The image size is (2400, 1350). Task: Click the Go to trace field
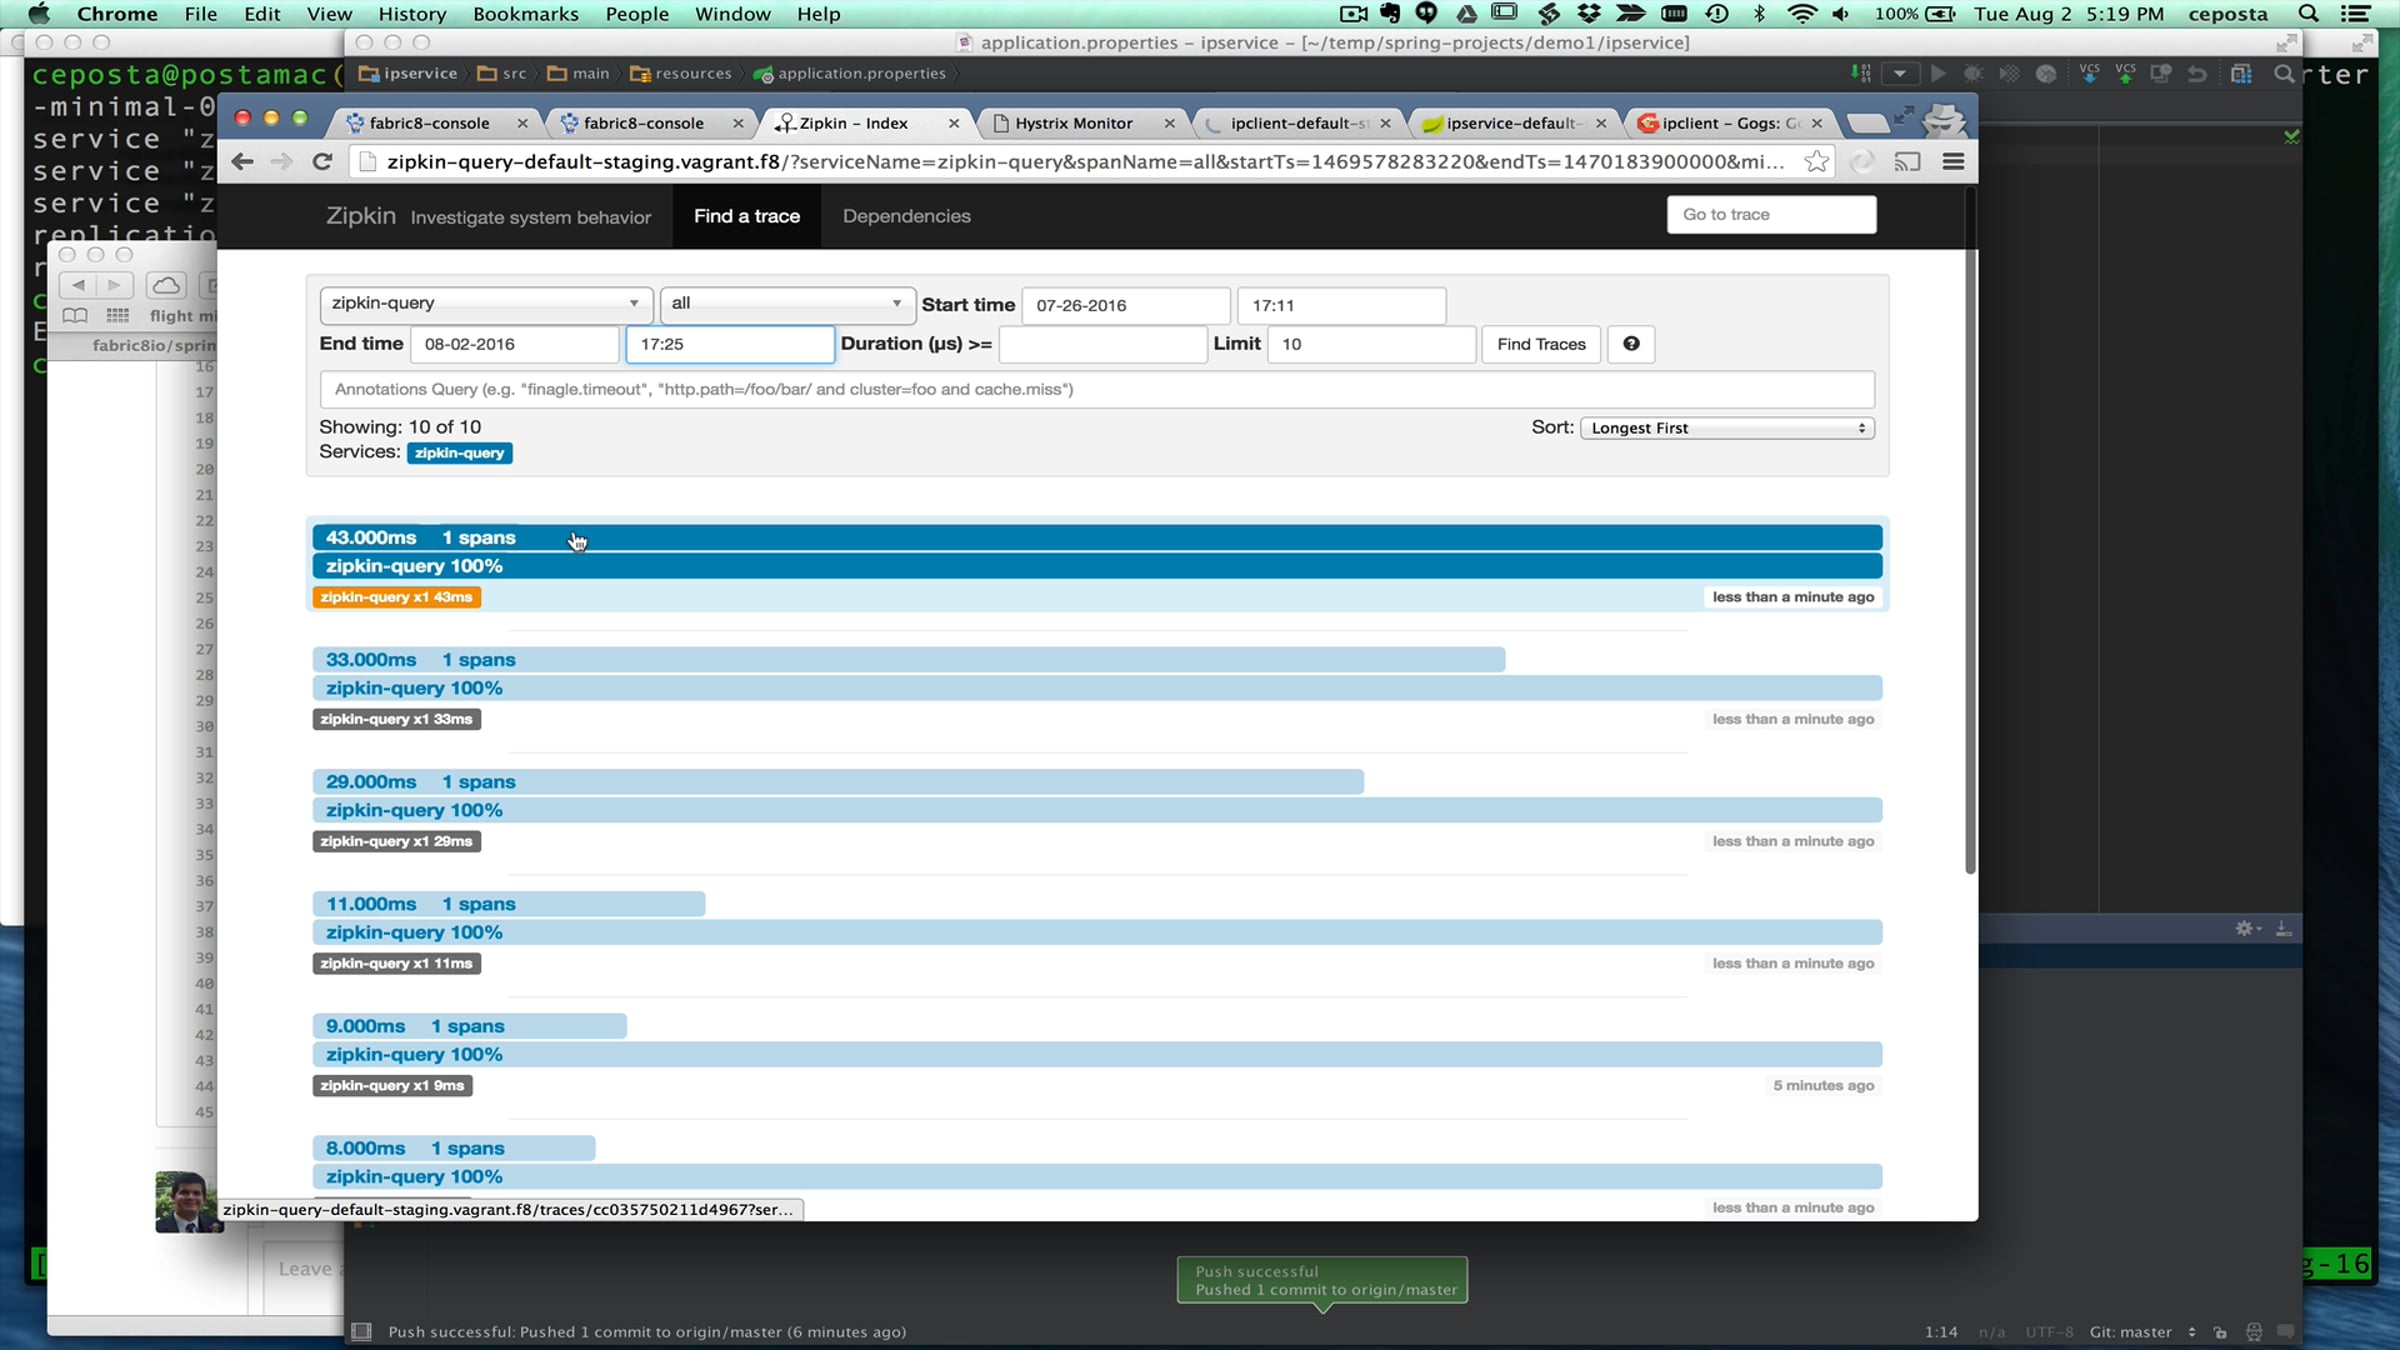[1771, 215]
